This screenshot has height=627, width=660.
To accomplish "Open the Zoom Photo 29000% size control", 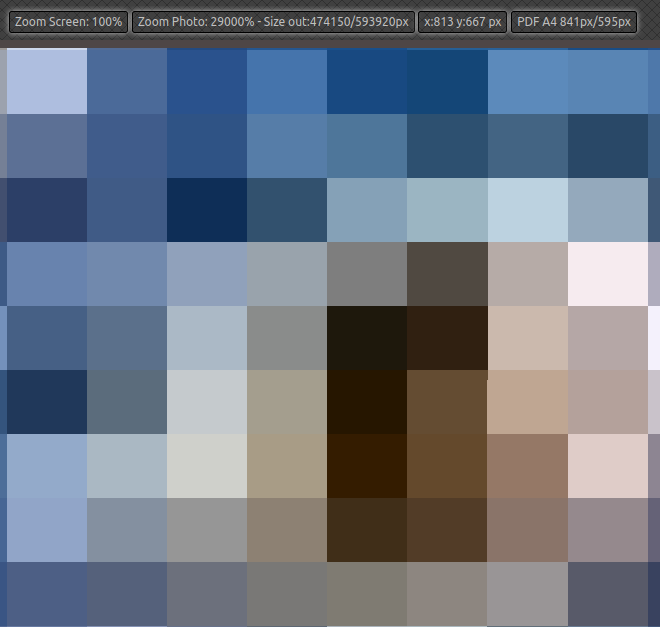I will (273, 22).
